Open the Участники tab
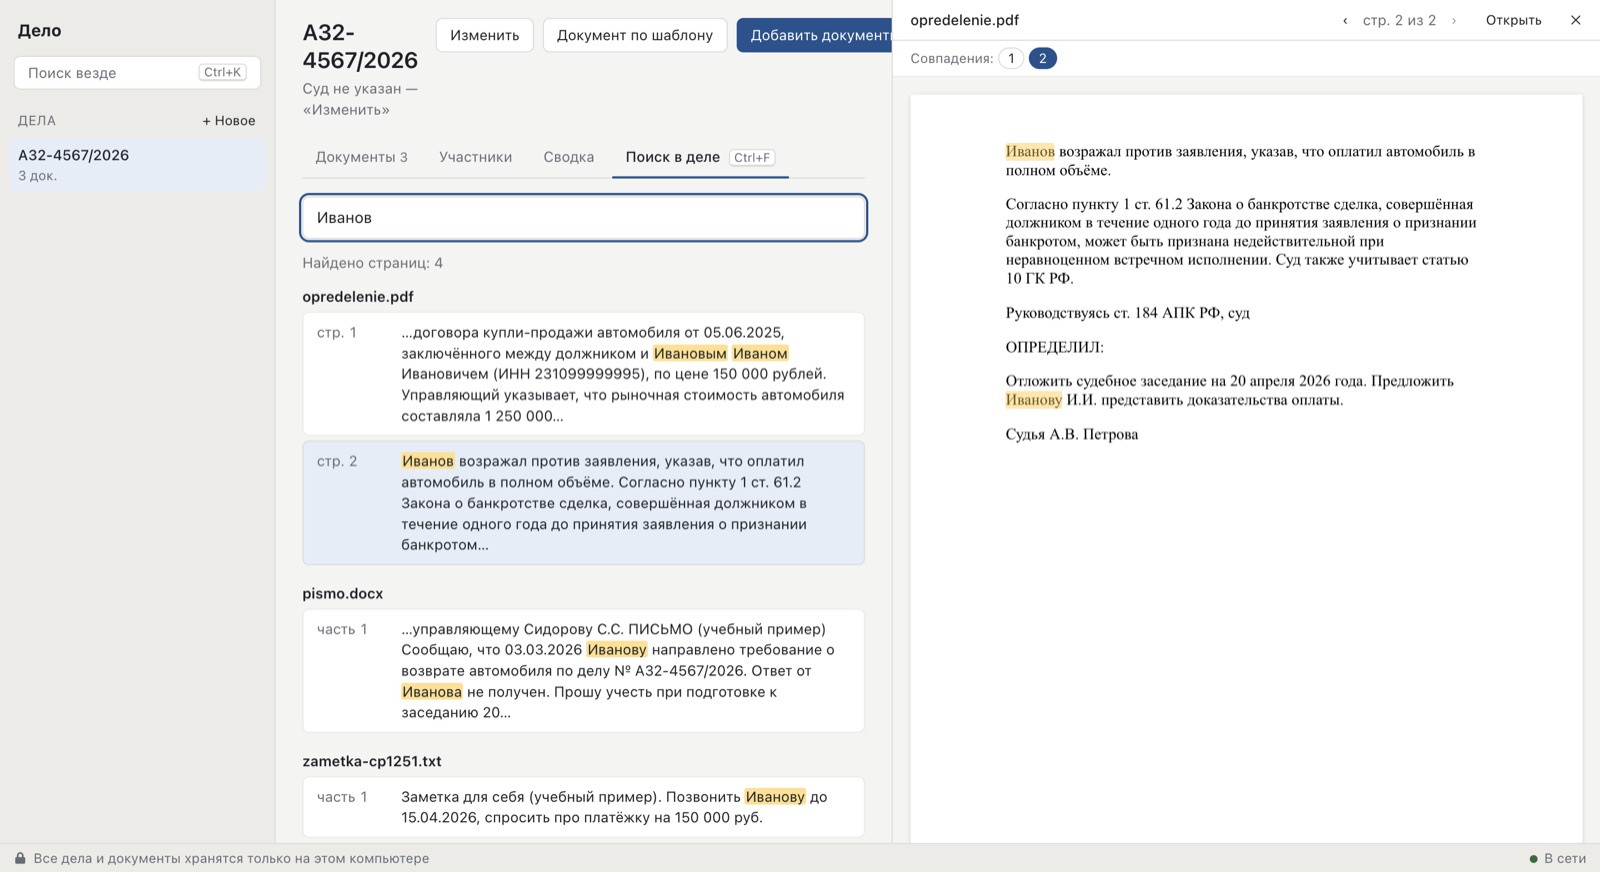The width and height of the screenshot is (1600, 872). click(475, 157)
